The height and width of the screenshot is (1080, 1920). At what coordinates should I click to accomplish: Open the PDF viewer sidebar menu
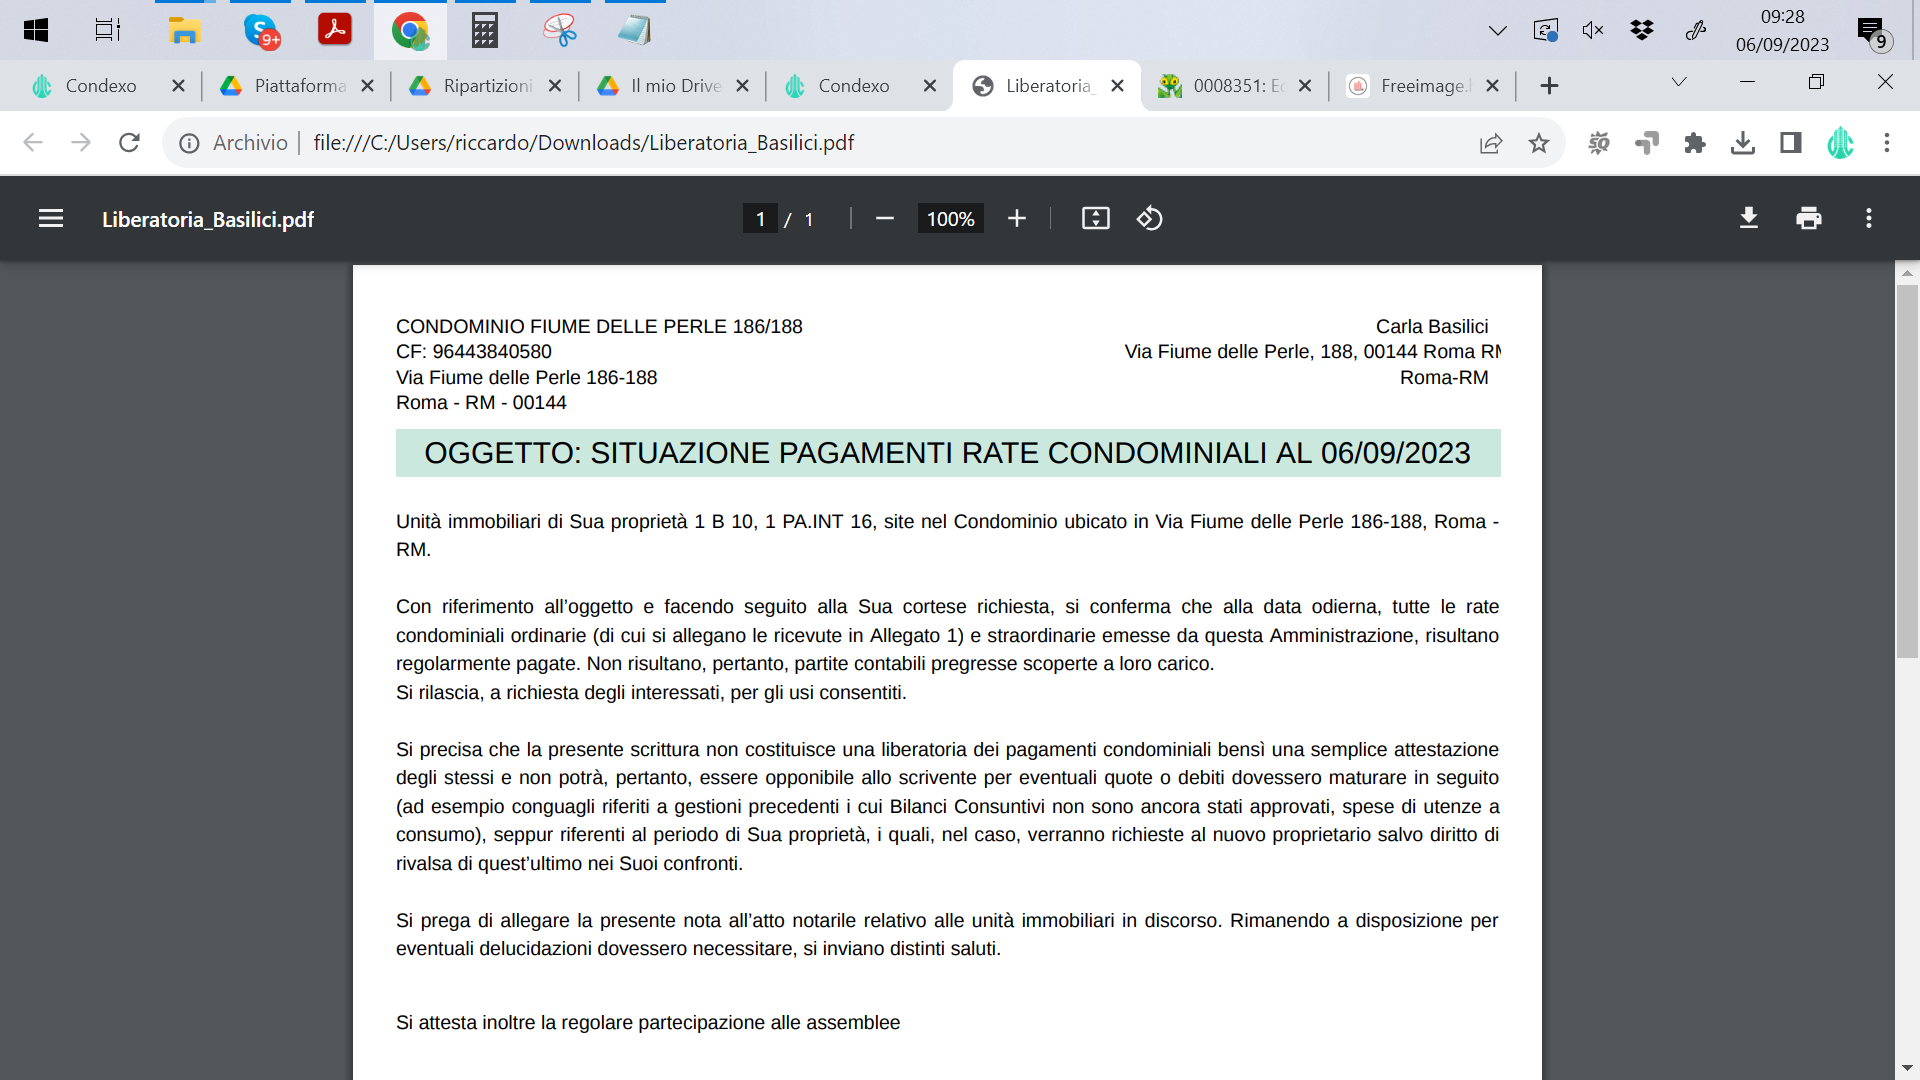coord(51,218)
